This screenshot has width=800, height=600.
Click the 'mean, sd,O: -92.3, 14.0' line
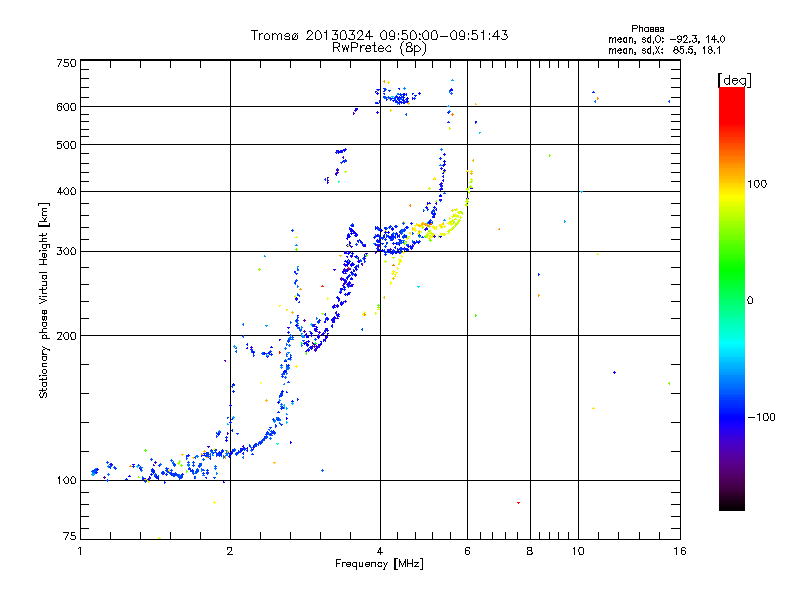point(666,39)
